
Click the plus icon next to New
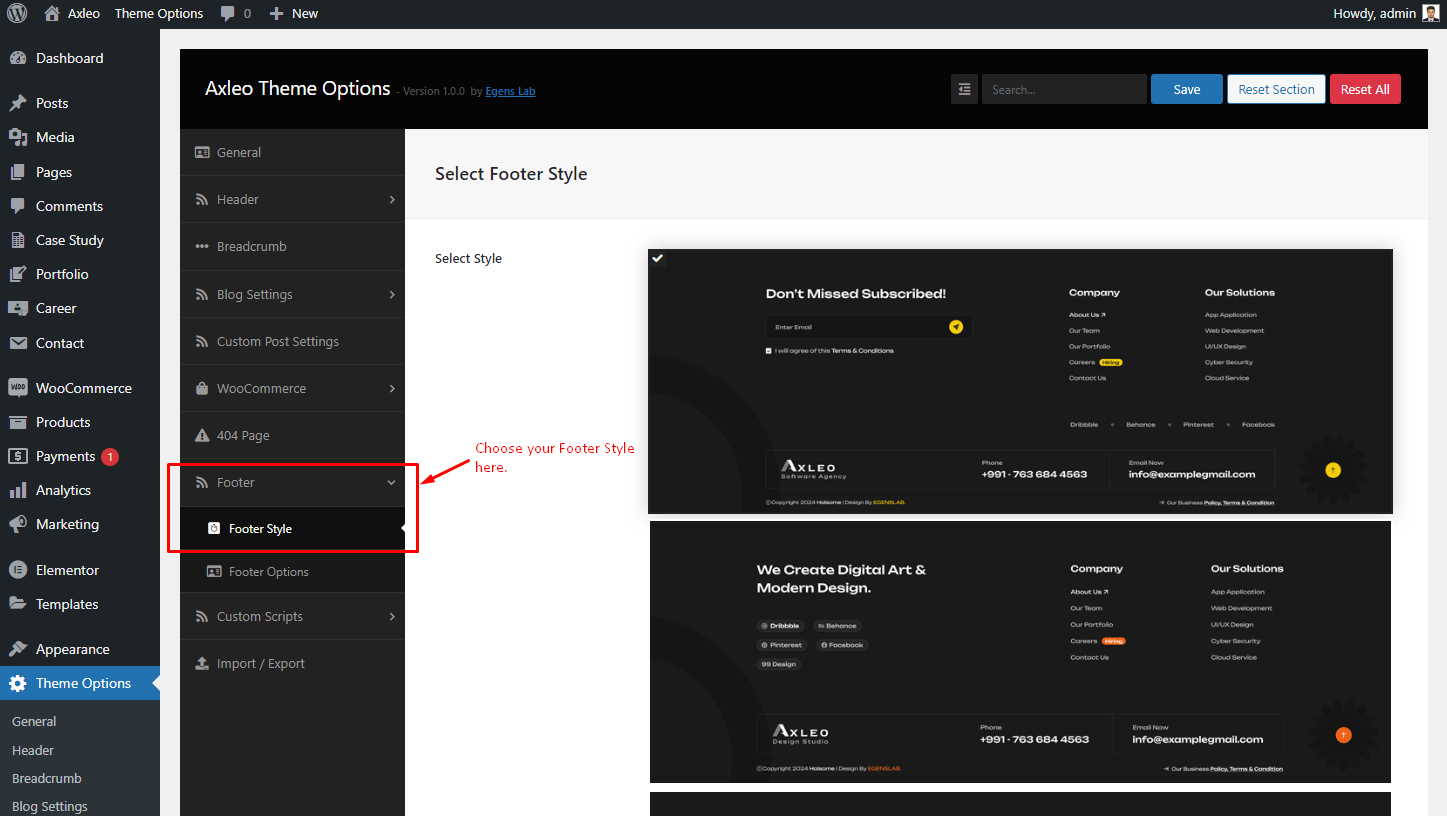click(x=277, y=13)
